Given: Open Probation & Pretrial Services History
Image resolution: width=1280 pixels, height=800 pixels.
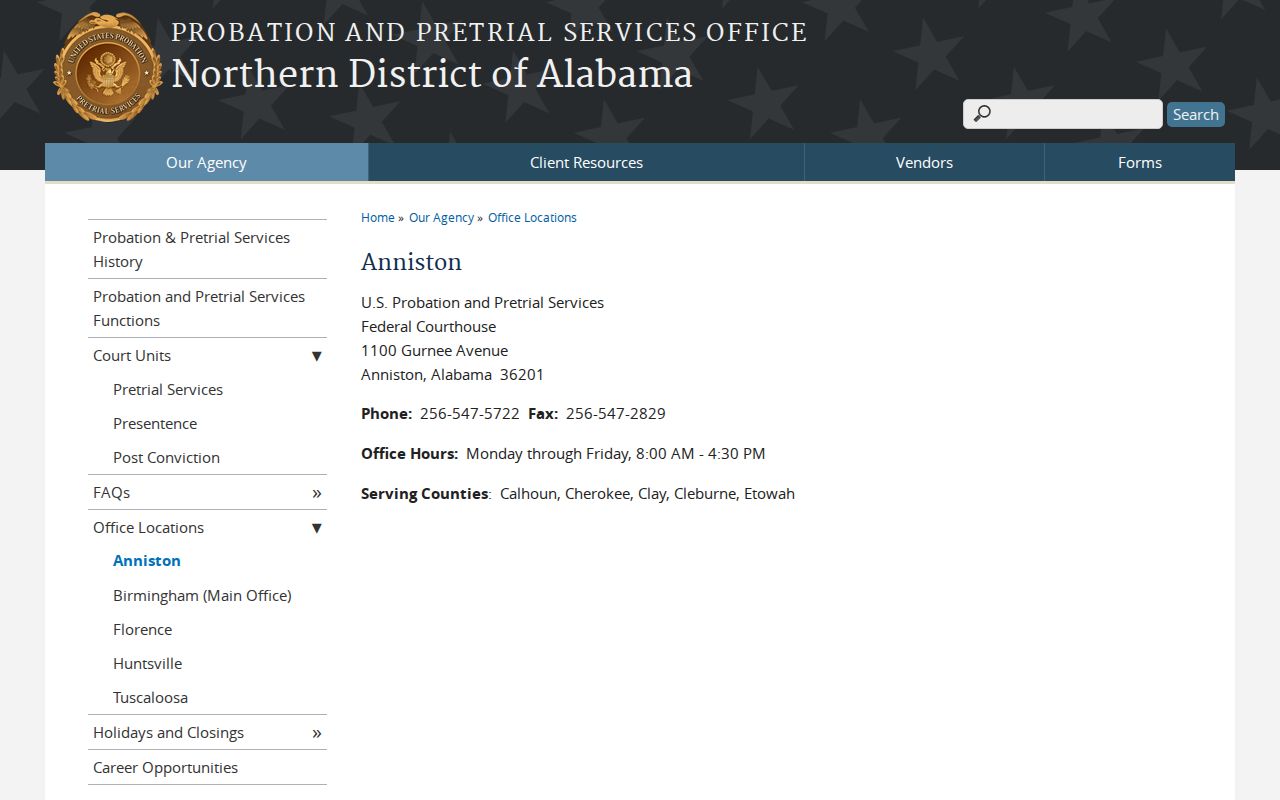Looking at the screenshot, I should (x=207, y=249).
